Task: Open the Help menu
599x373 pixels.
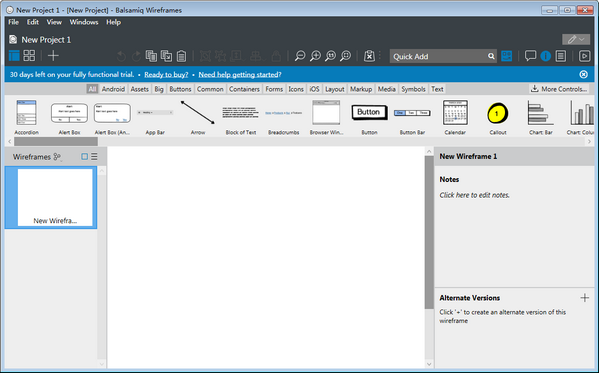Action: [x=113, y=22]
